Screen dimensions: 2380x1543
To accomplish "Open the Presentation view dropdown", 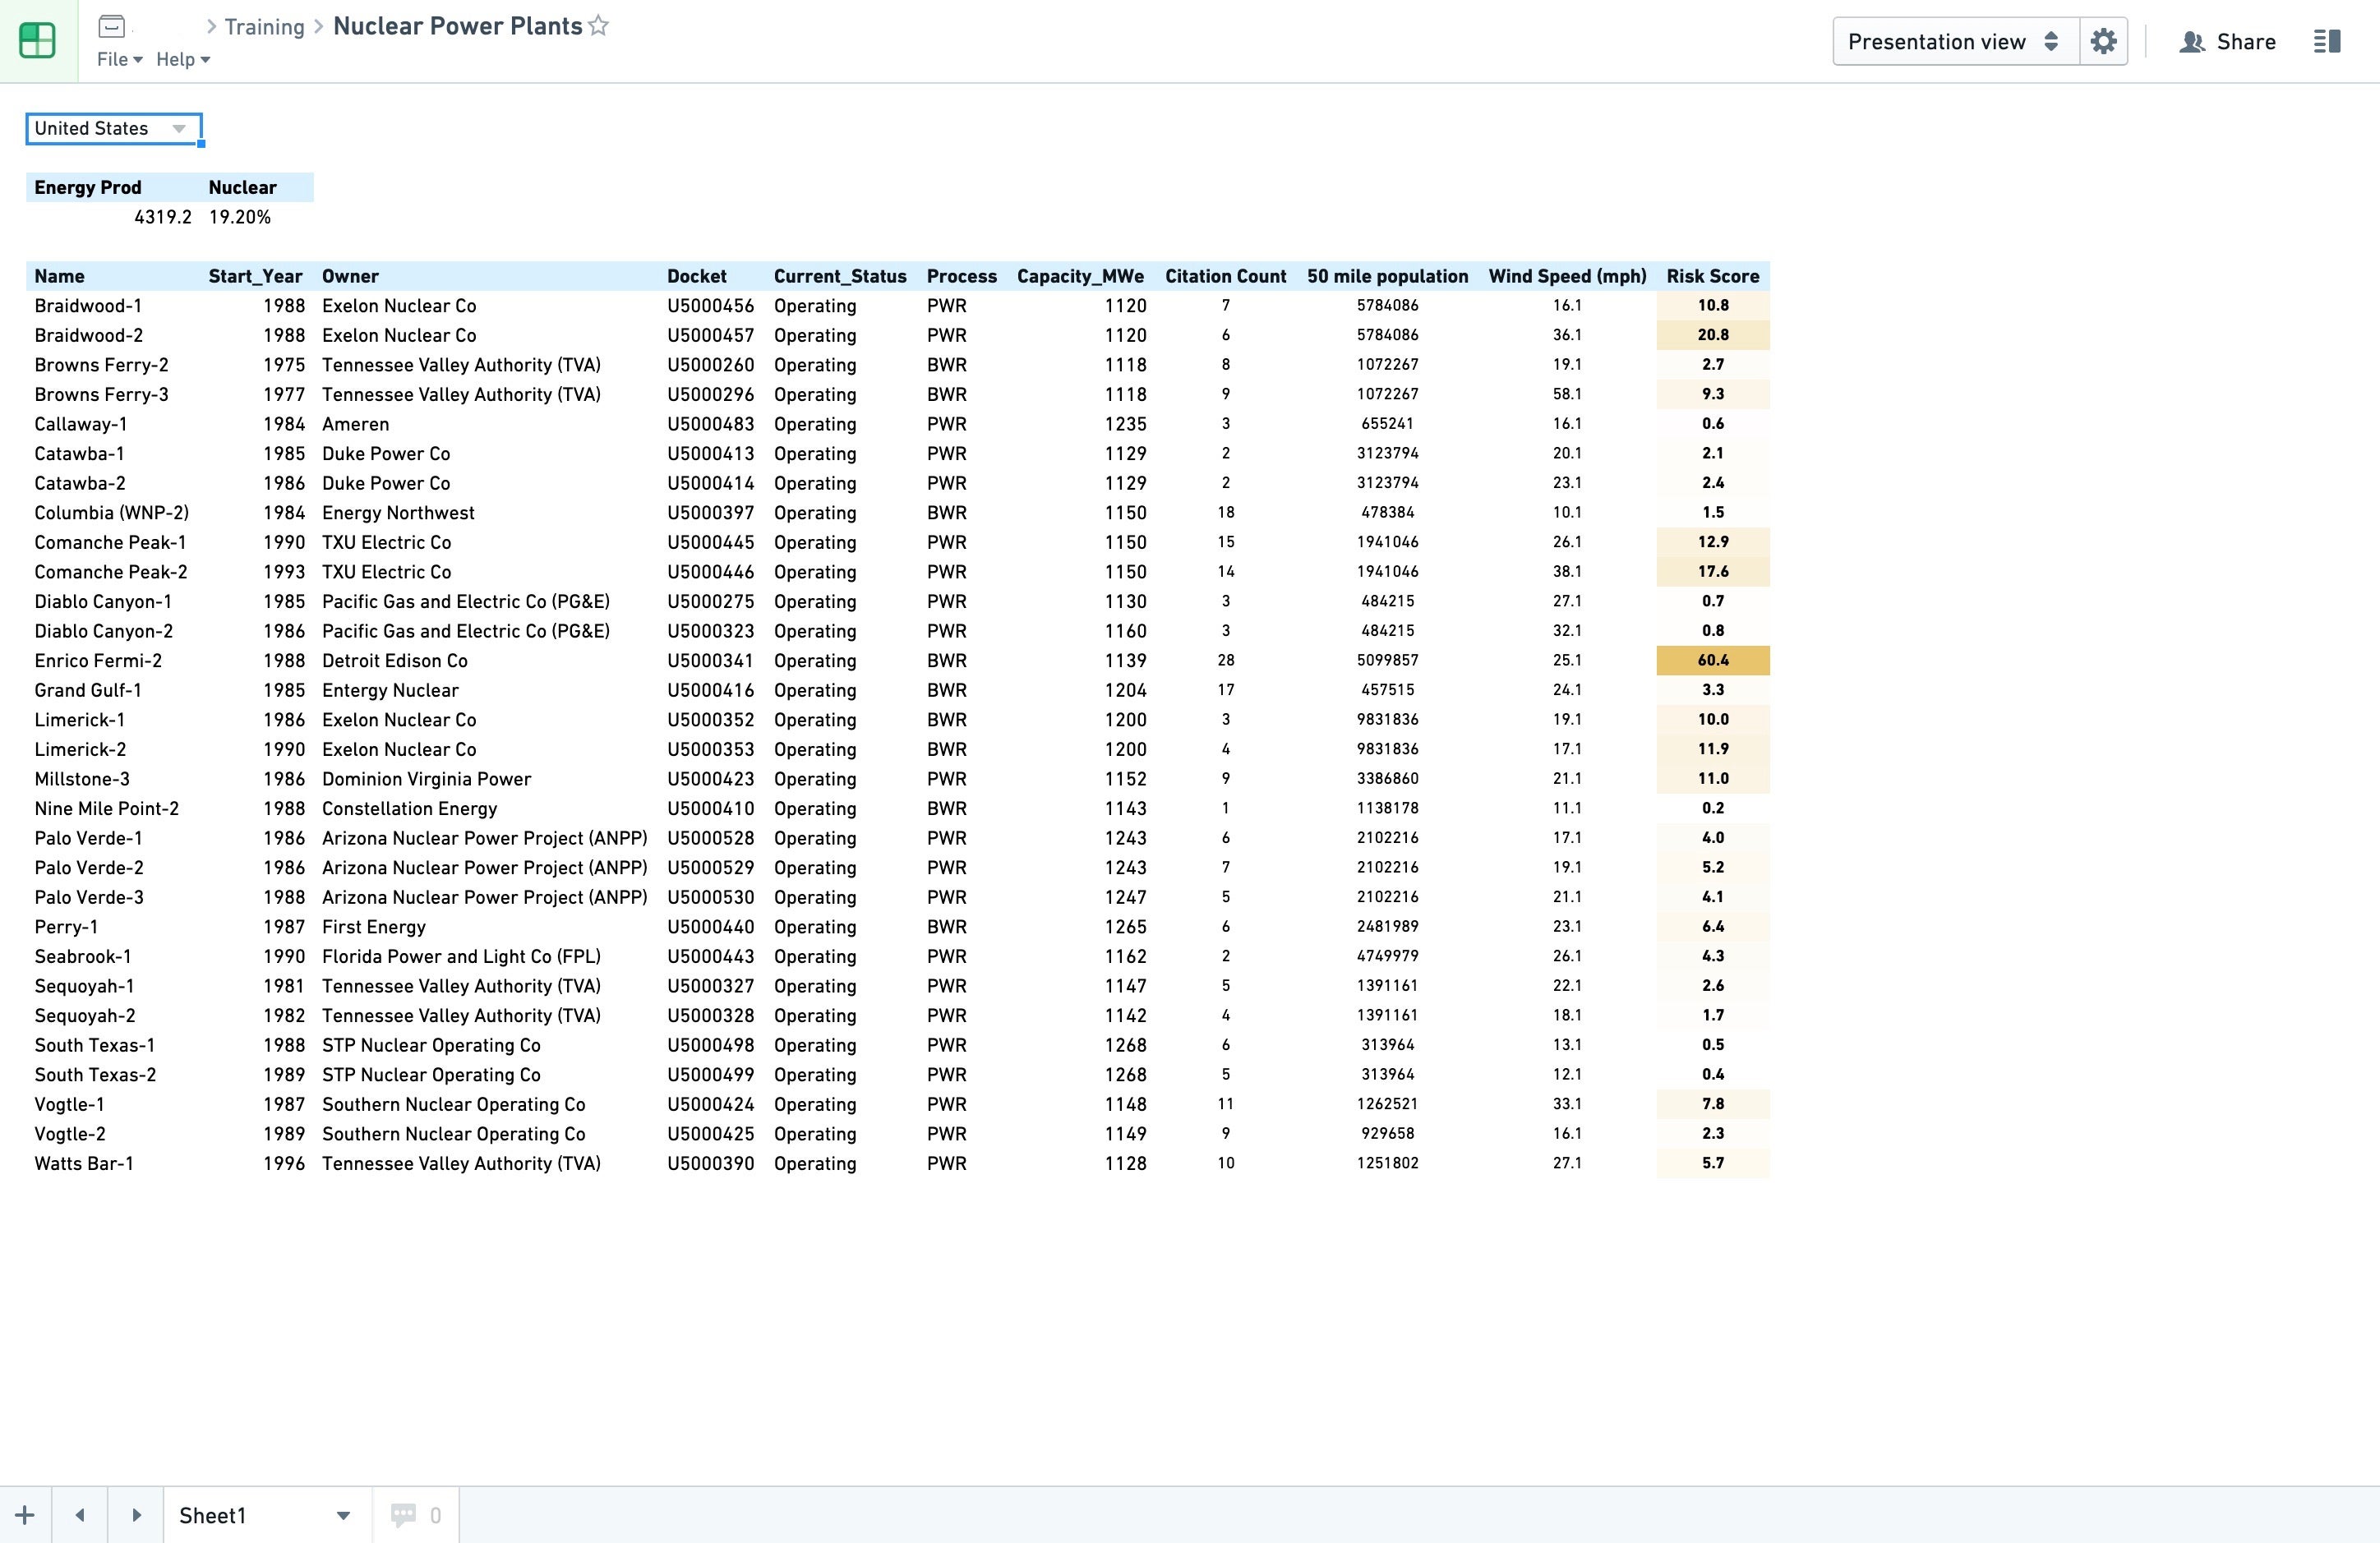I will pyautogui.click(x=1955, y=41).
